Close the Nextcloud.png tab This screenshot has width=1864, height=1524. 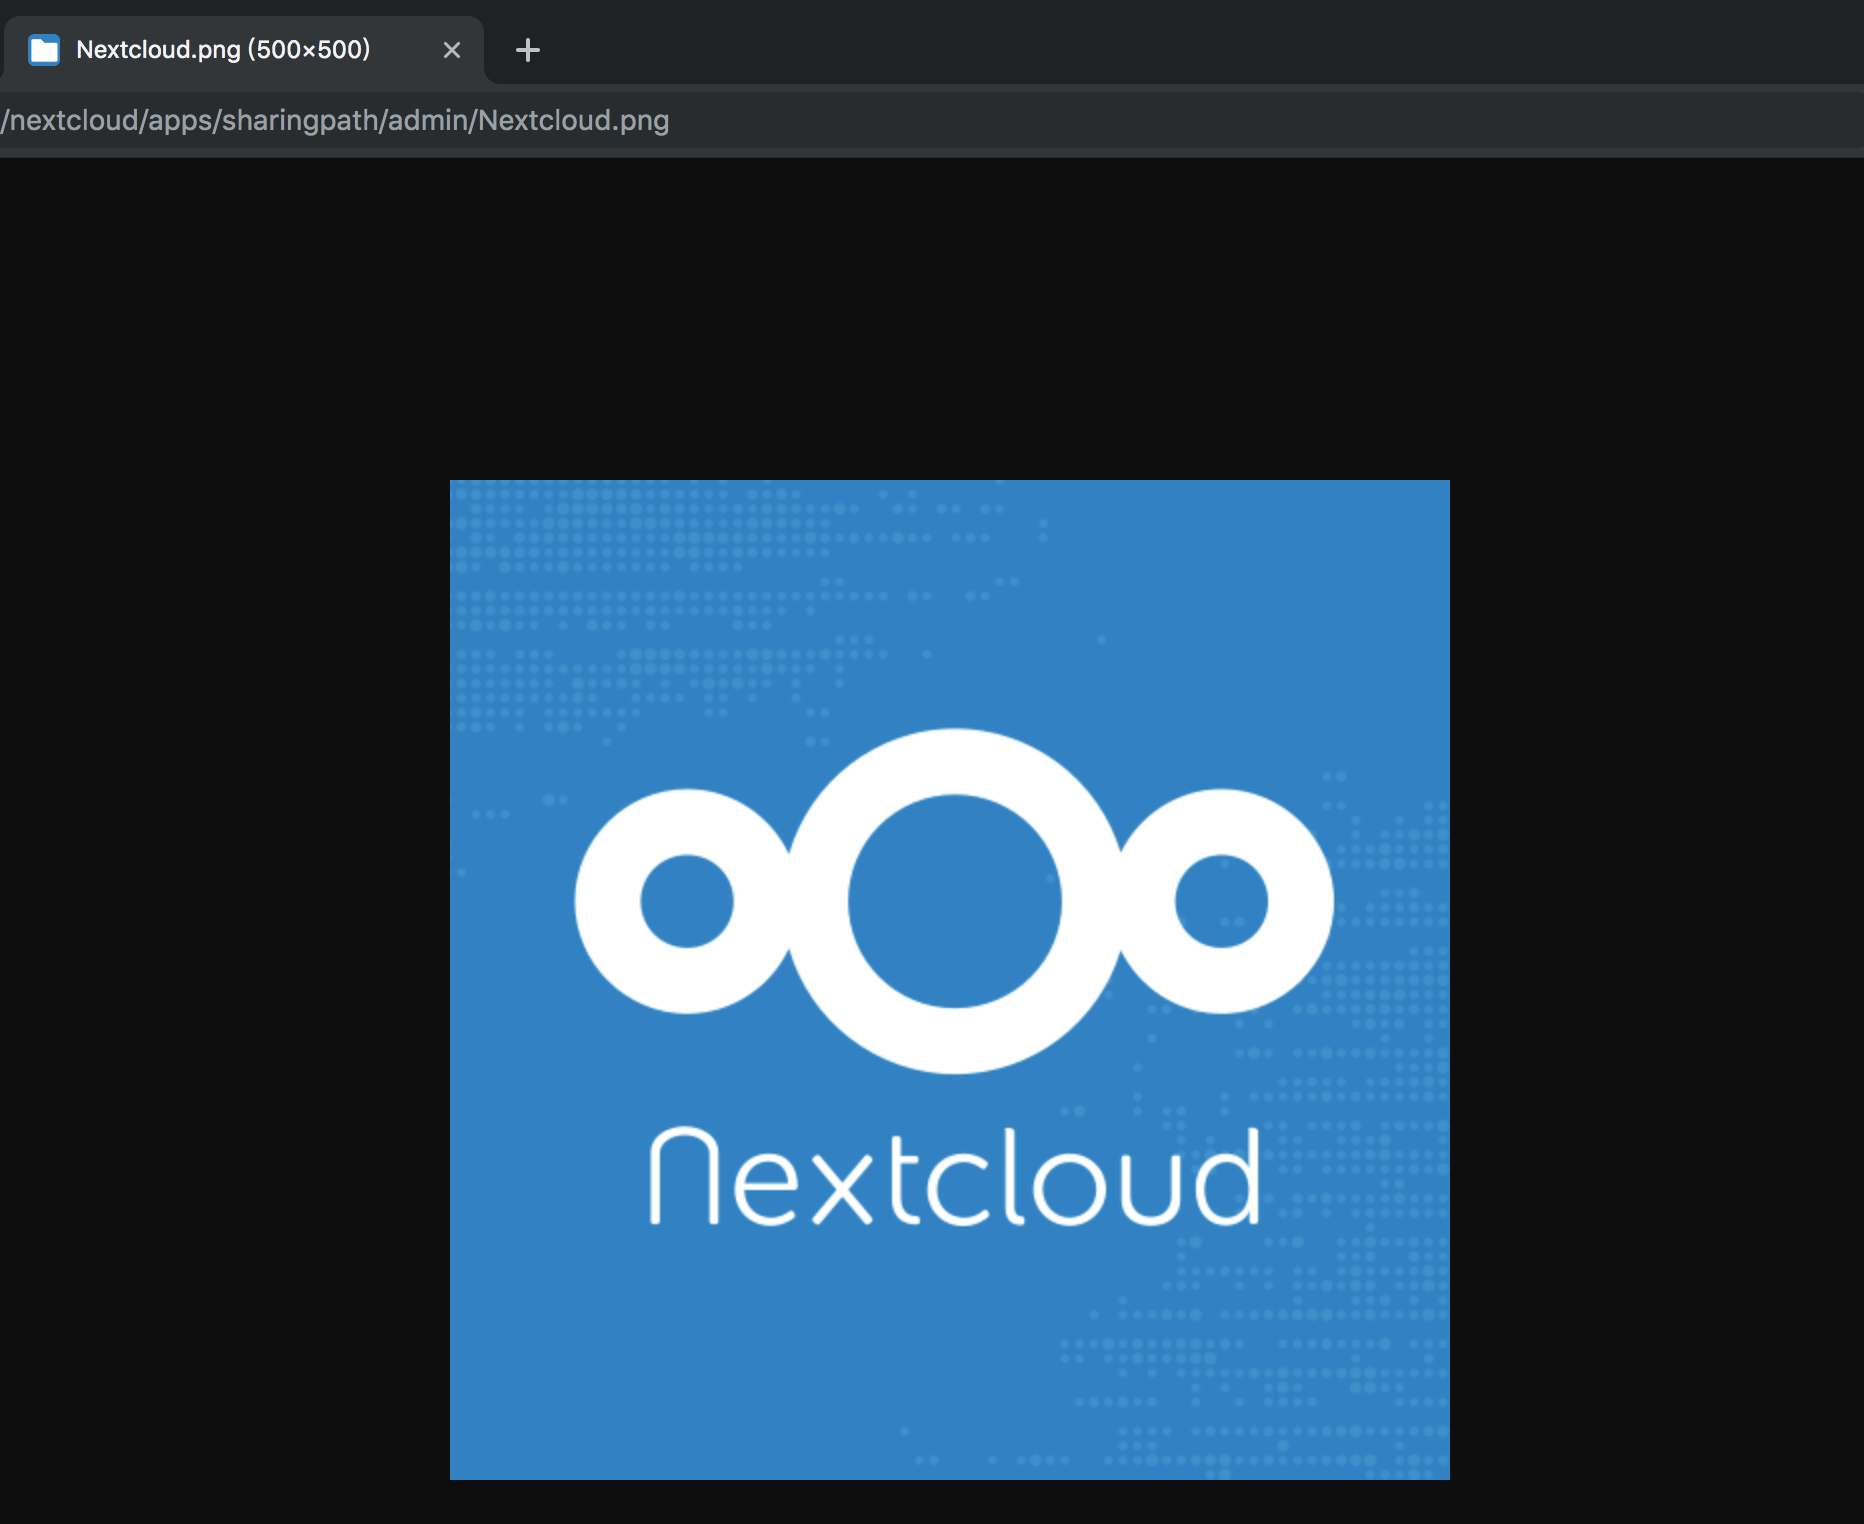(452, 50)
